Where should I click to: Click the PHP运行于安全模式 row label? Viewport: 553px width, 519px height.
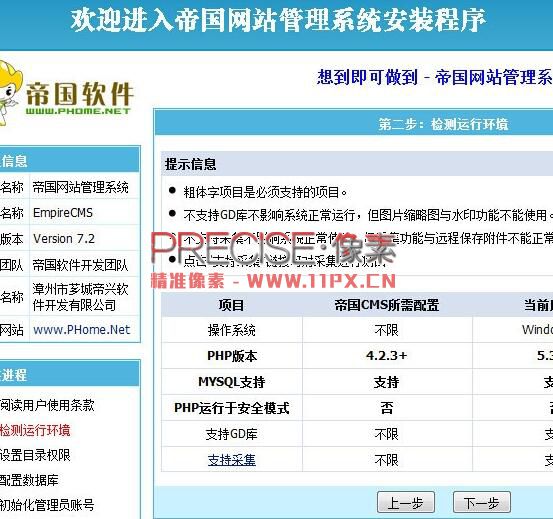232,408
